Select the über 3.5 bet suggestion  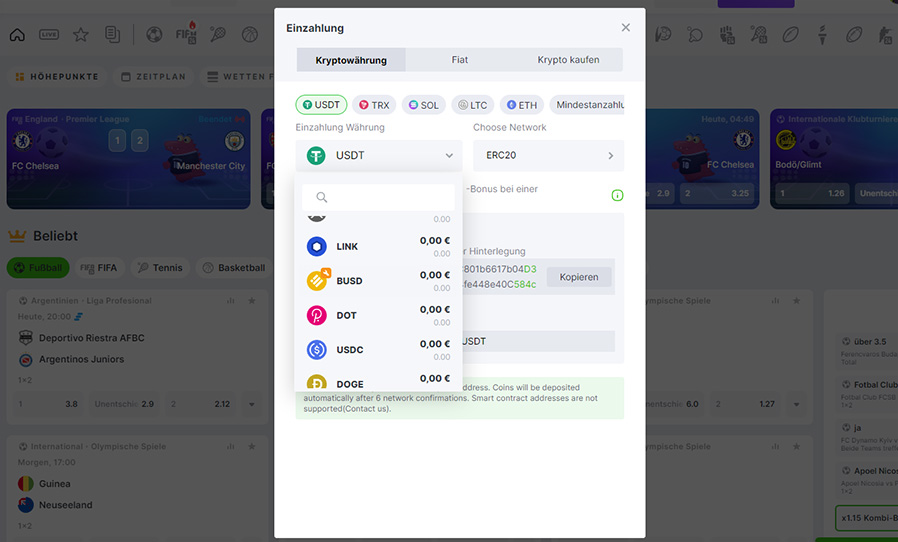point(869,351)
